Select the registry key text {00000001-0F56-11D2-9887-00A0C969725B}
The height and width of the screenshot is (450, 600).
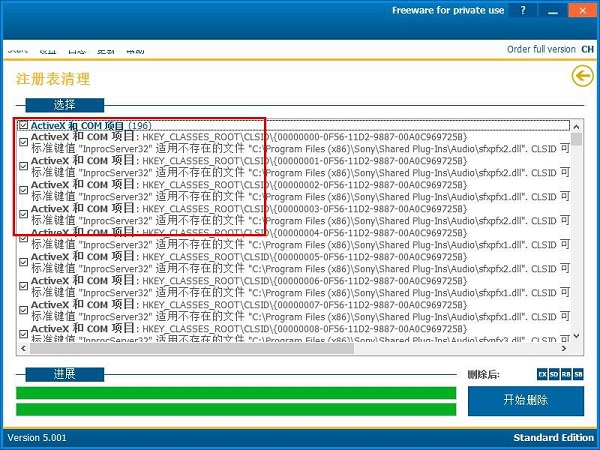pos(371,161)
